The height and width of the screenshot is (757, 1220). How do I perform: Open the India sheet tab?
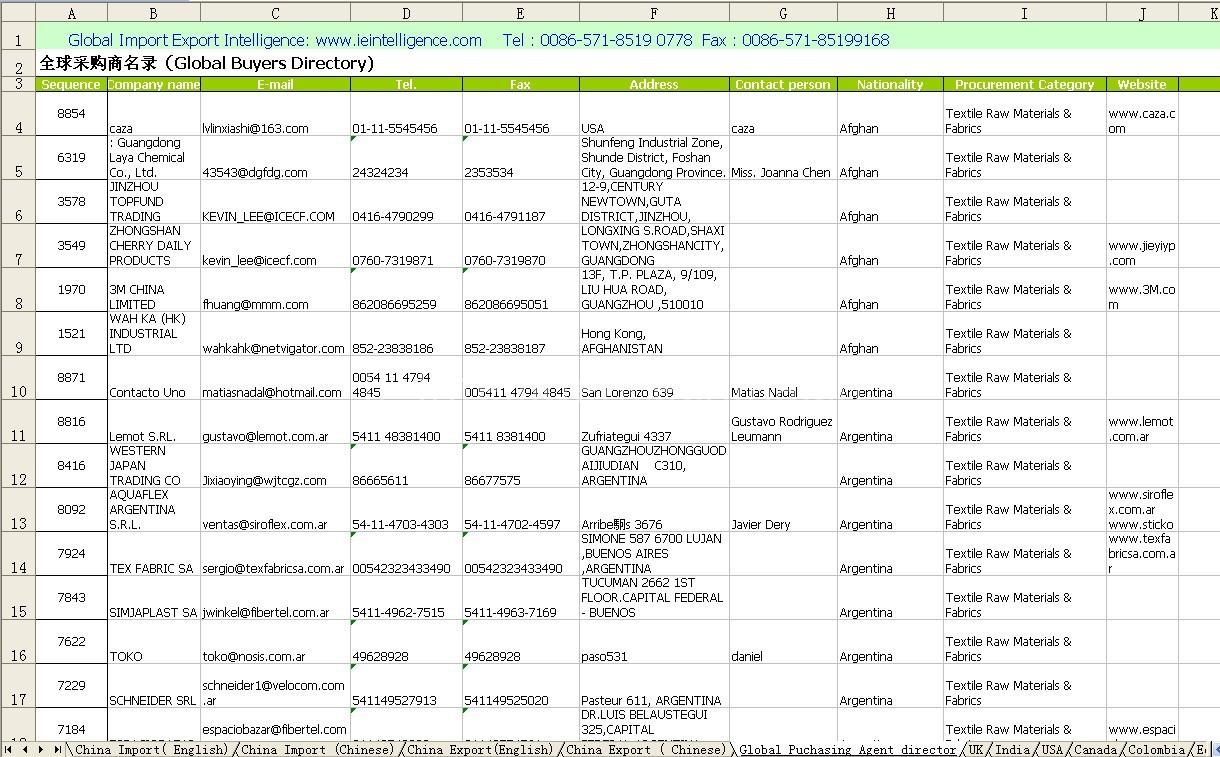1013,749
